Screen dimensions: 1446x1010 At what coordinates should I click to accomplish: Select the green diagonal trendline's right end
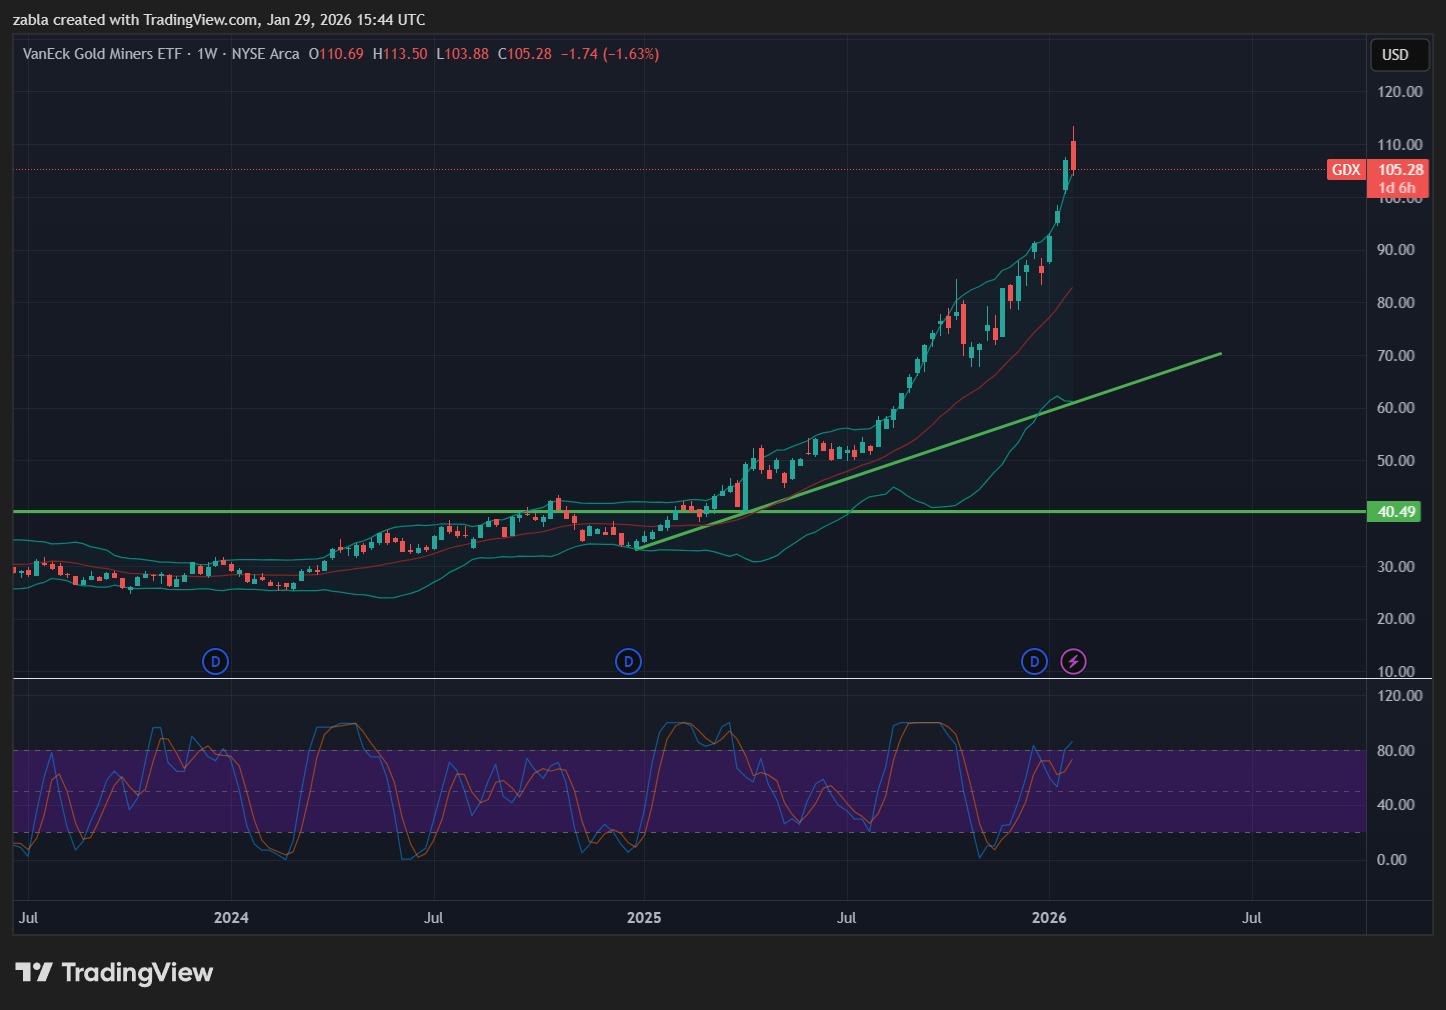(1220, 354)
